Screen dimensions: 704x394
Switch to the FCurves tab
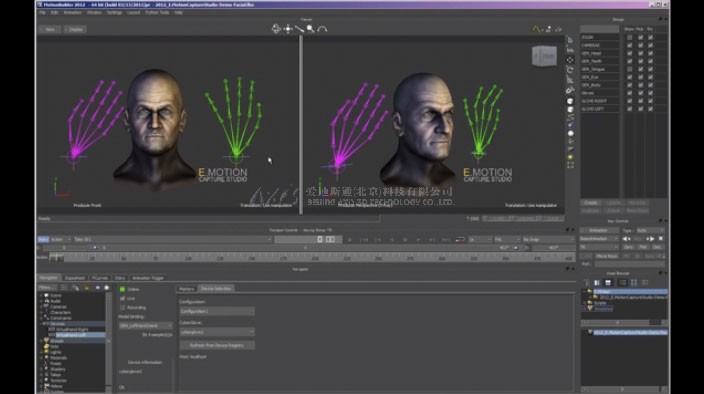click(x=100, y=278)
